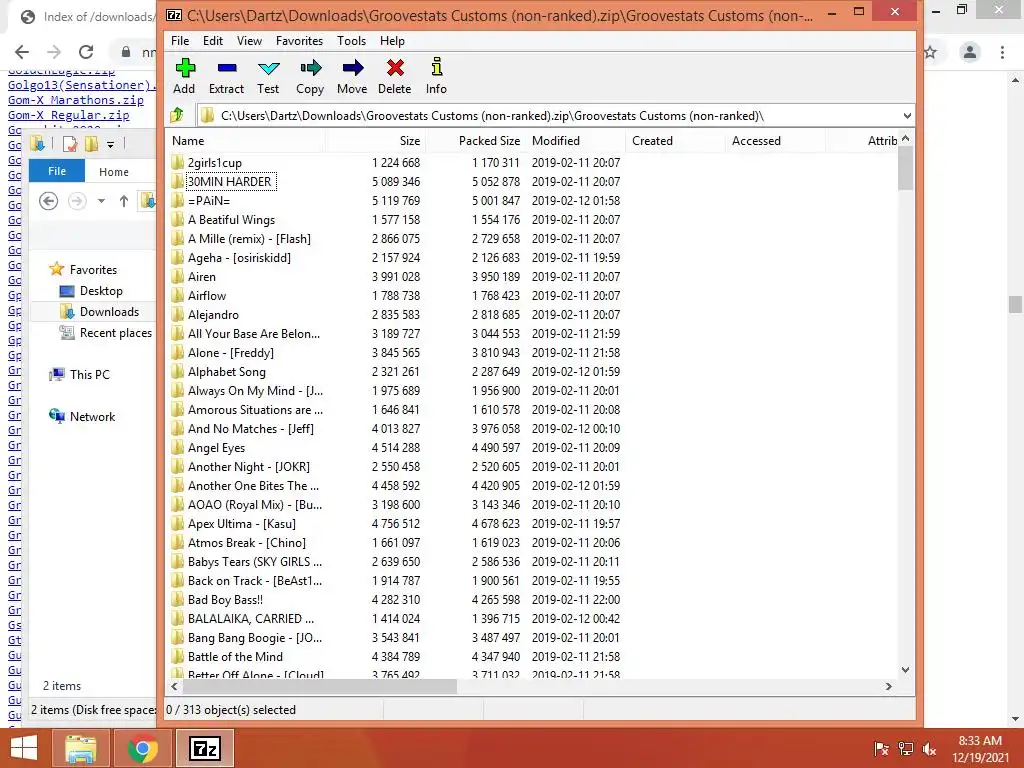Open the File menu in 7-Zip

click(180, 40)
